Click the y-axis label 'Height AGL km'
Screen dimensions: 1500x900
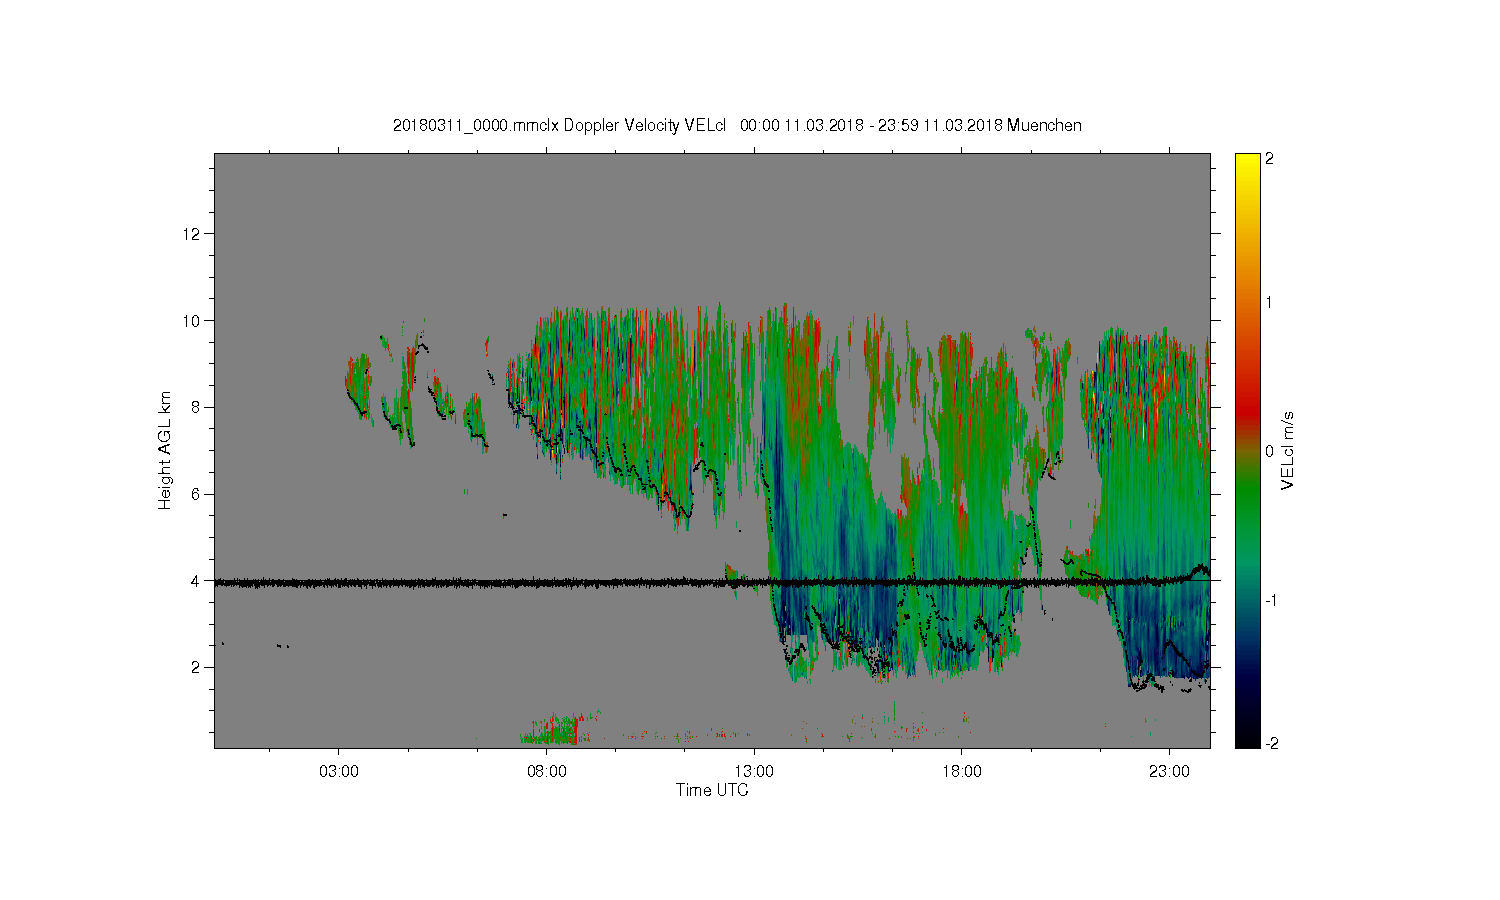pyautogui.click(x=164, y=450)
